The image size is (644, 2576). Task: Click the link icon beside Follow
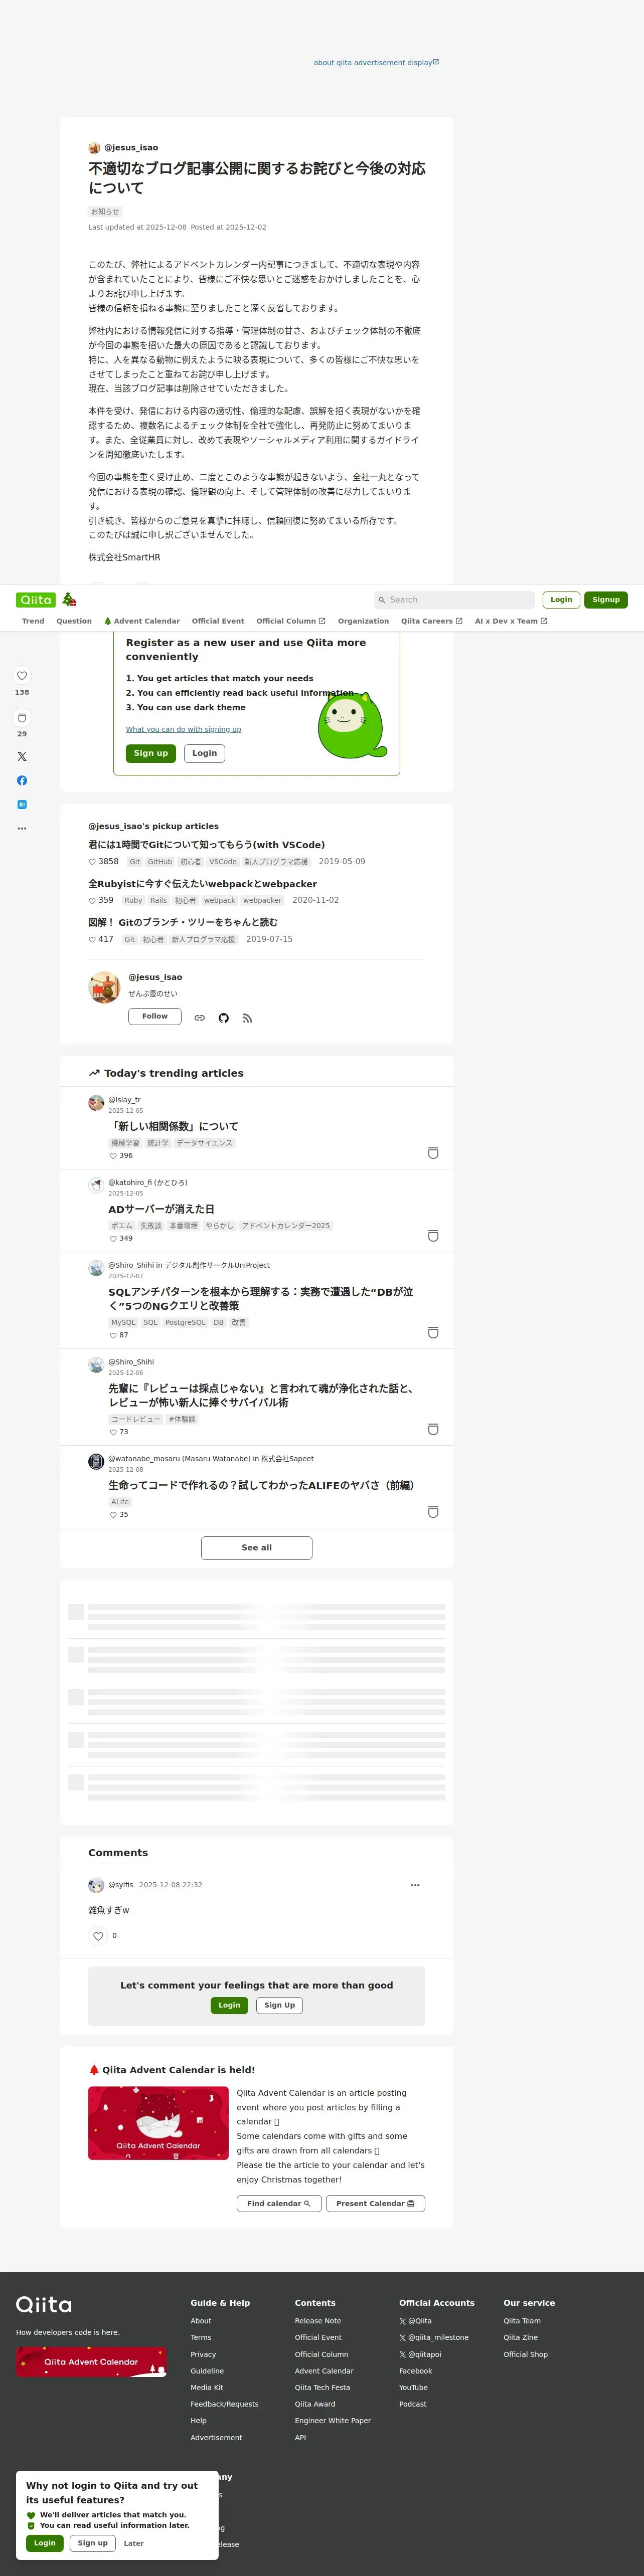pos(200,1018)
